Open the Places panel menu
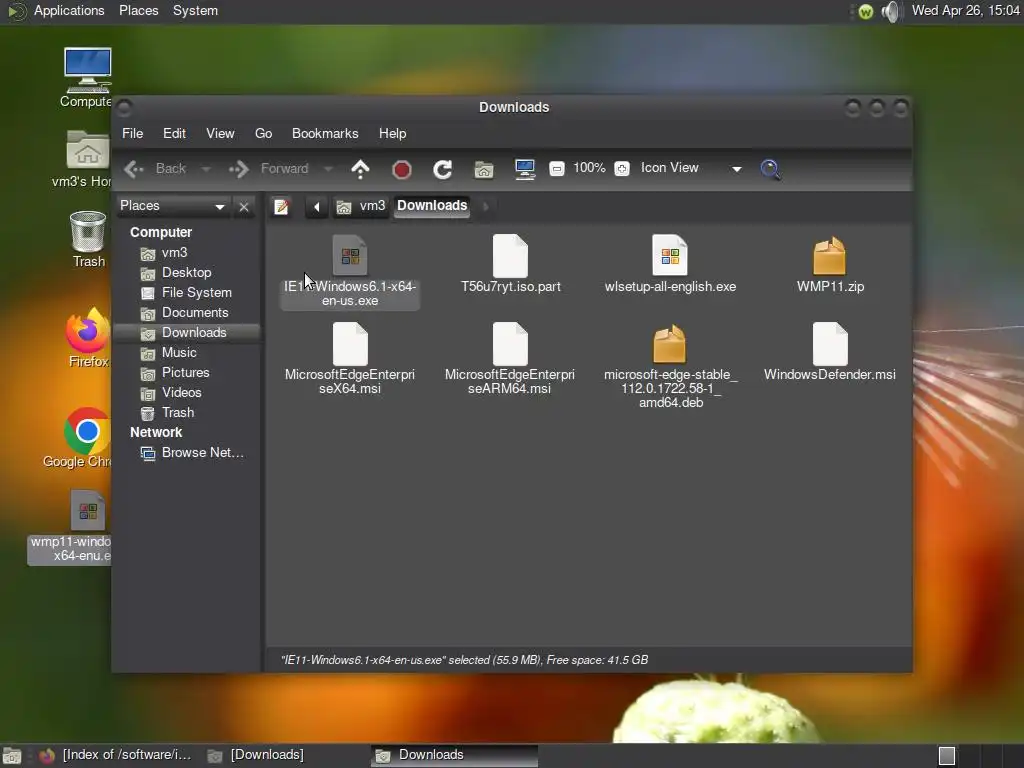 138,10
